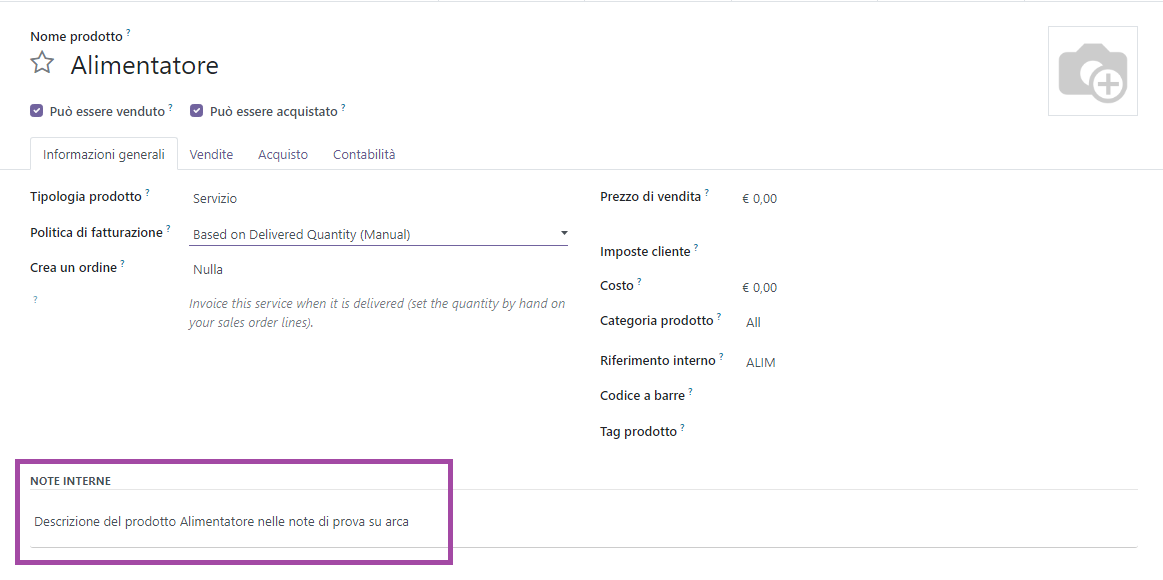Uncheck Può essere venduto checkbox
The image size is (1163, 580).
37,111
